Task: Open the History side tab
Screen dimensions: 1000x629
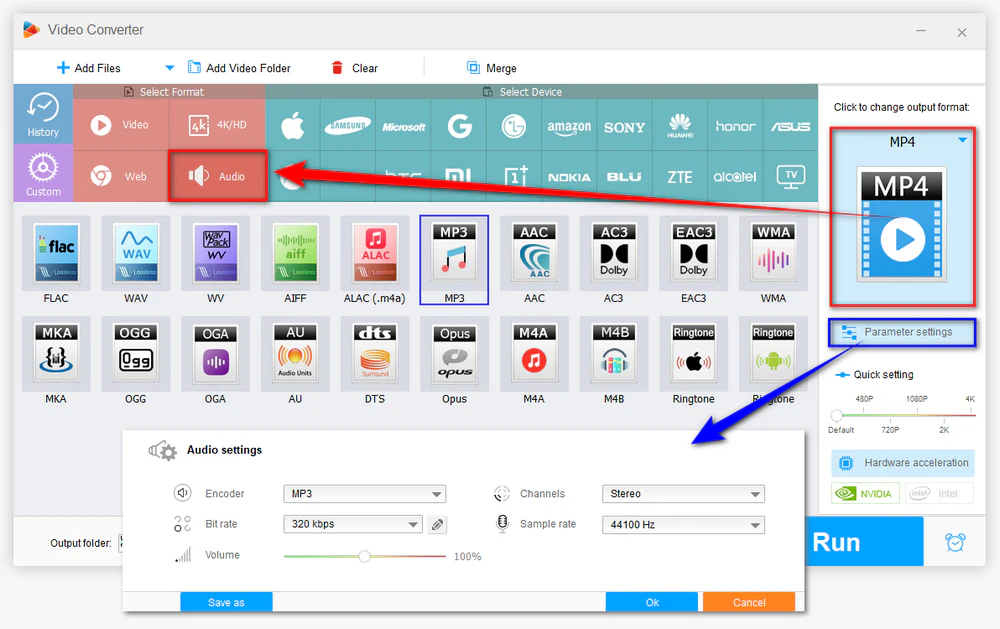Action: (43, 114)
